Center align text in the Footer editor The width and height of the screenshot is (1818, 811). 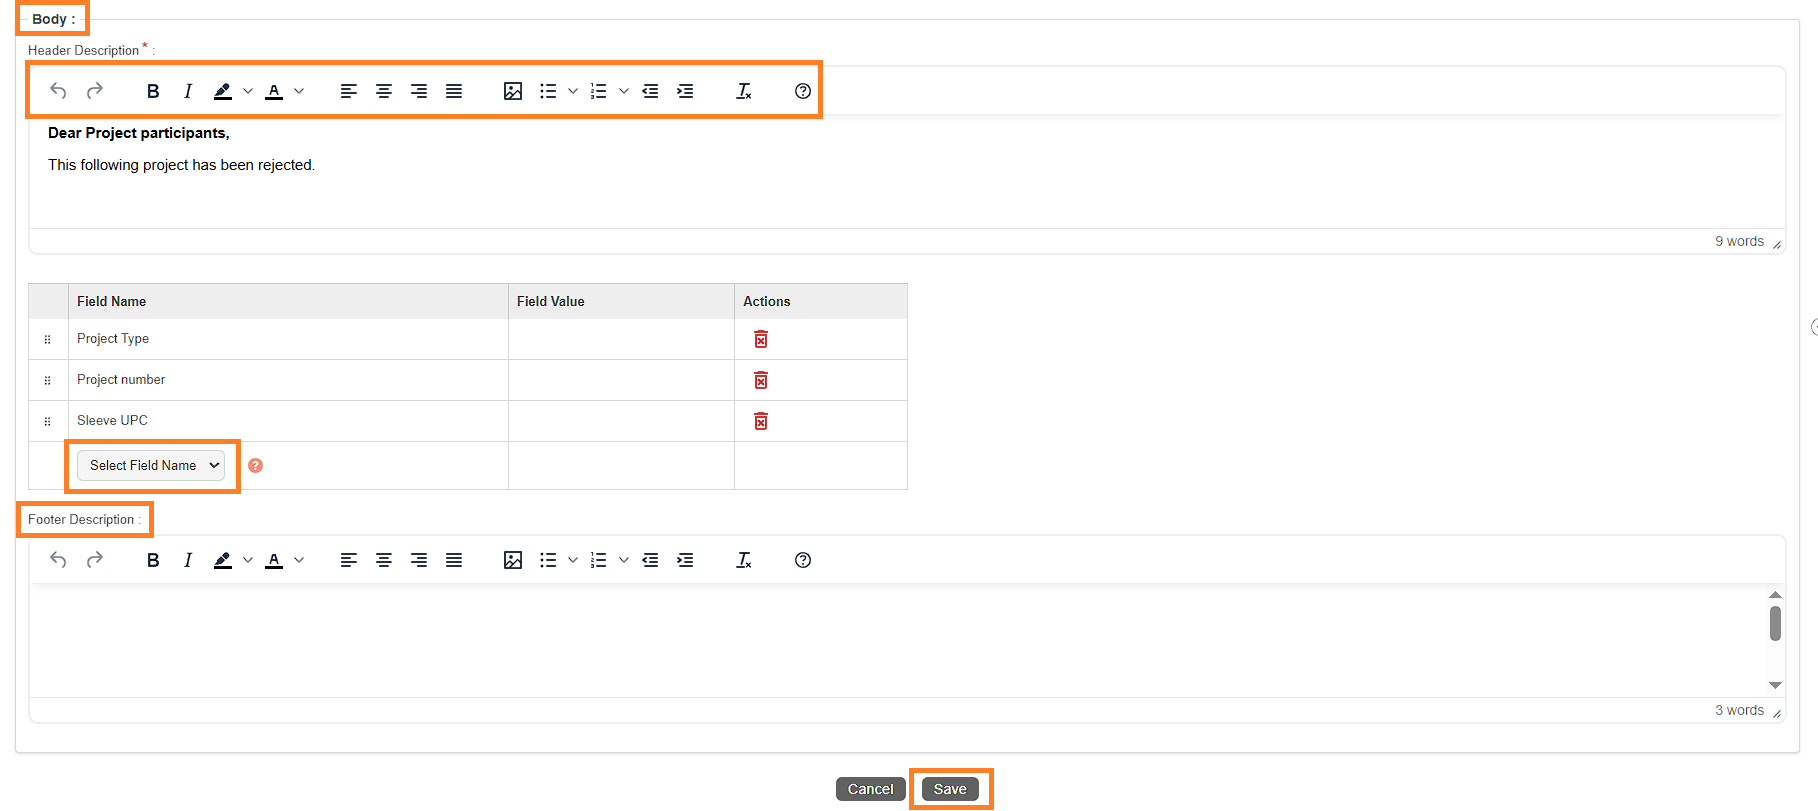pos(384,560)
